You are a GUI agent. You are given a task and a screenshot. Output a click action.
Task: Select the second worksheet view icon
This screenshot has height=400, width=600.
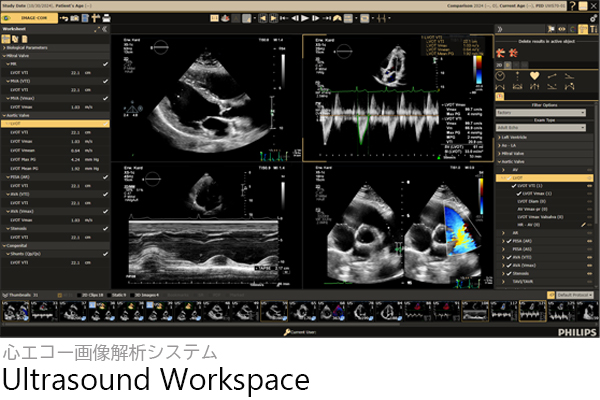click(x=15, y=39)
